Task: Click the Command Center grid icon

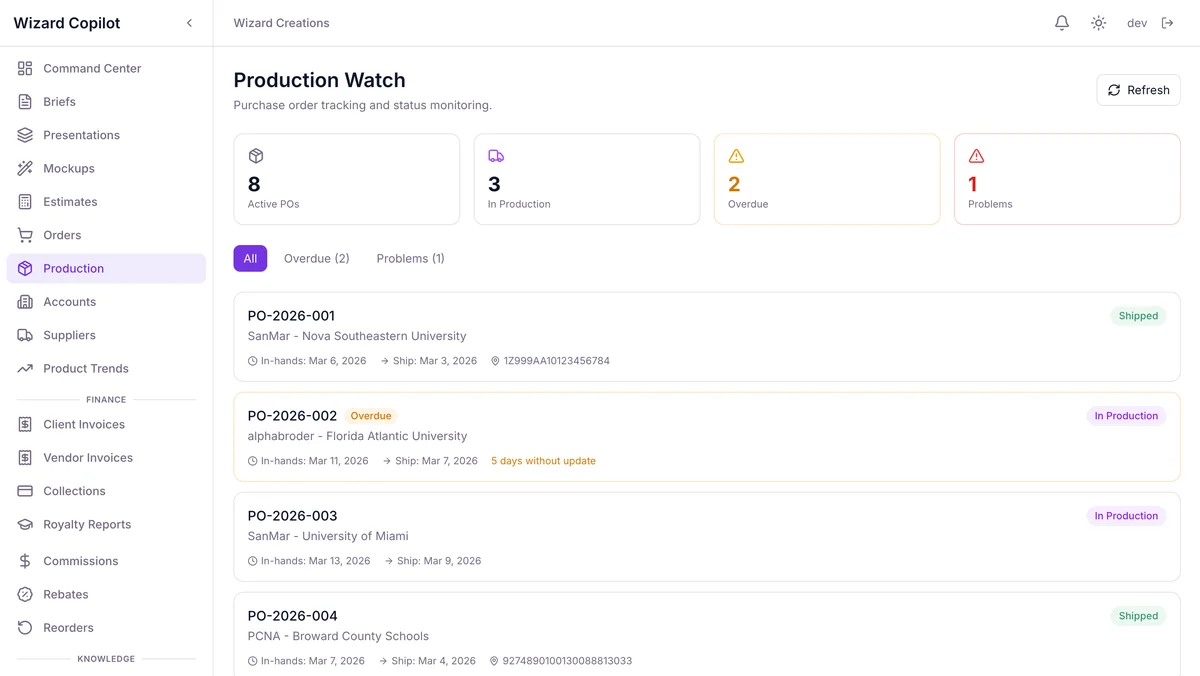Action: [x=25, y=68]
